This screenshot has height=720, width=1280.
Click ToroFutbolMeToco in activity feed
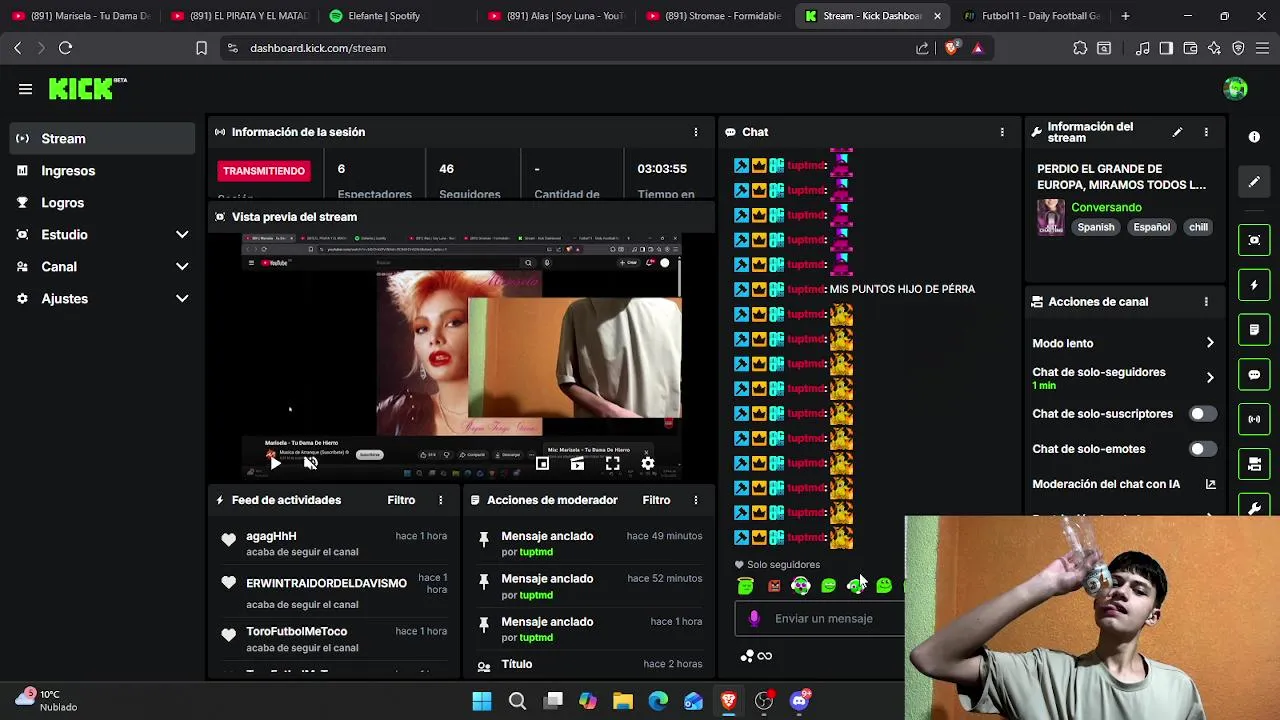(296, 631)
